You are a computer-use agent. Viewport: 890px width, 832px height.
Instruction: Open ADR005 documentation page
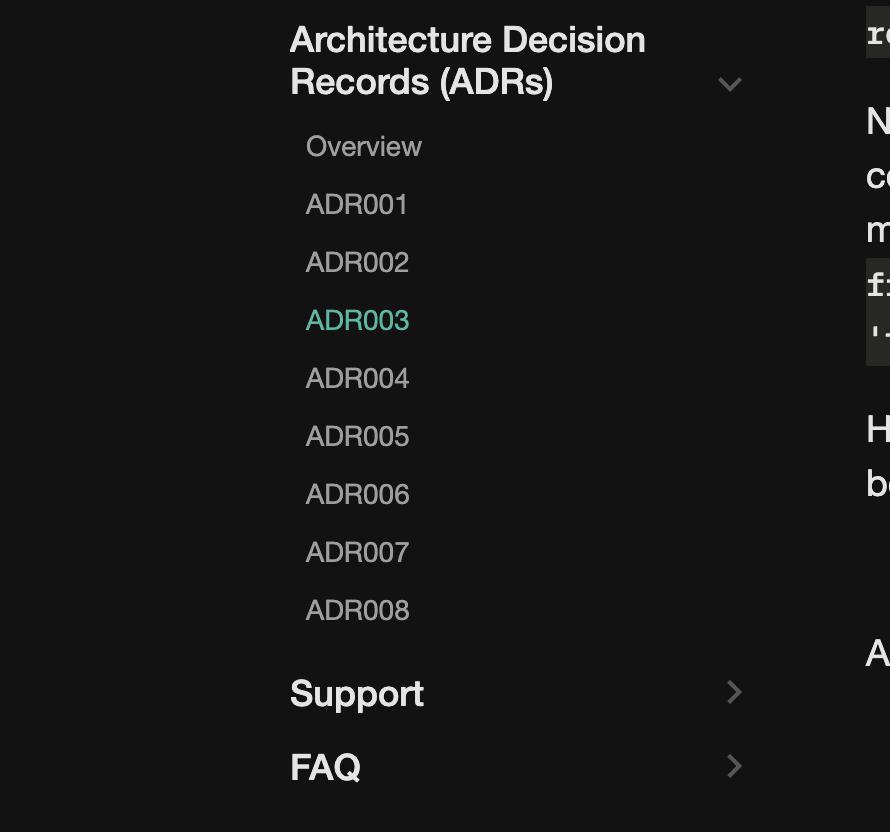tap(357, 437)
